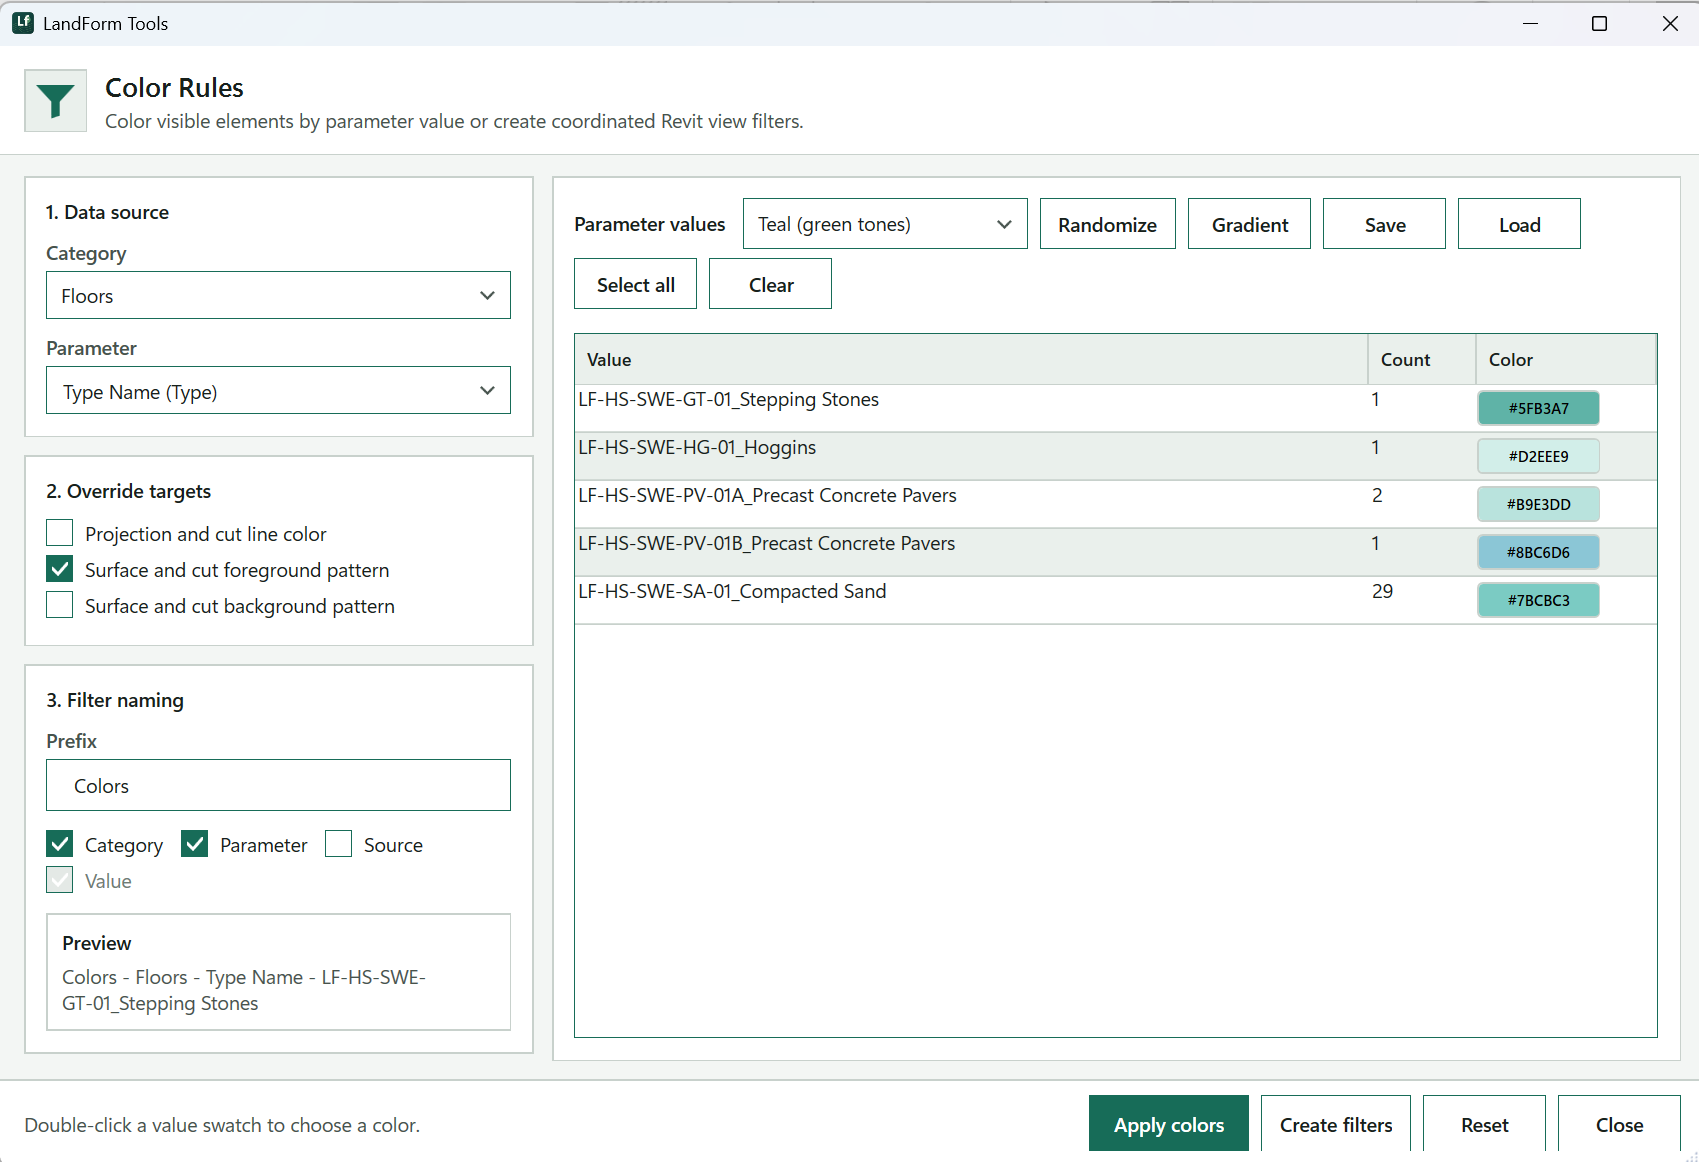Sort by the Value column header
The image size is (1699, 1162).
point(971,359)
